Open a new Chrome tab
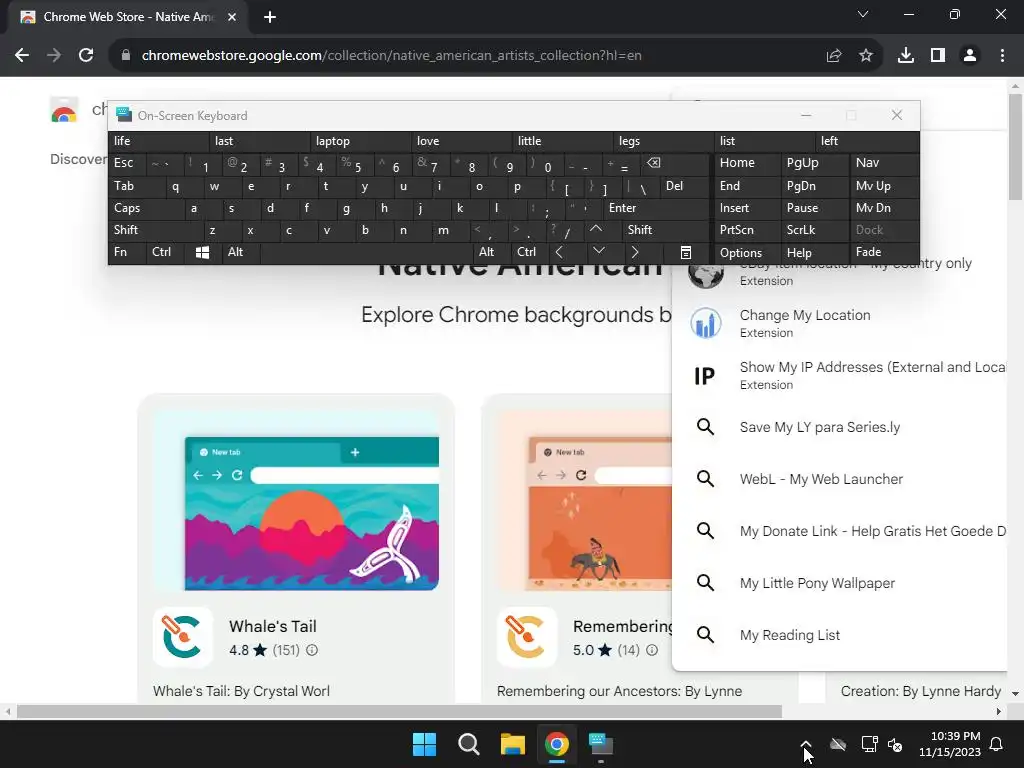1024x768 pixels. [x=270, y=17]
